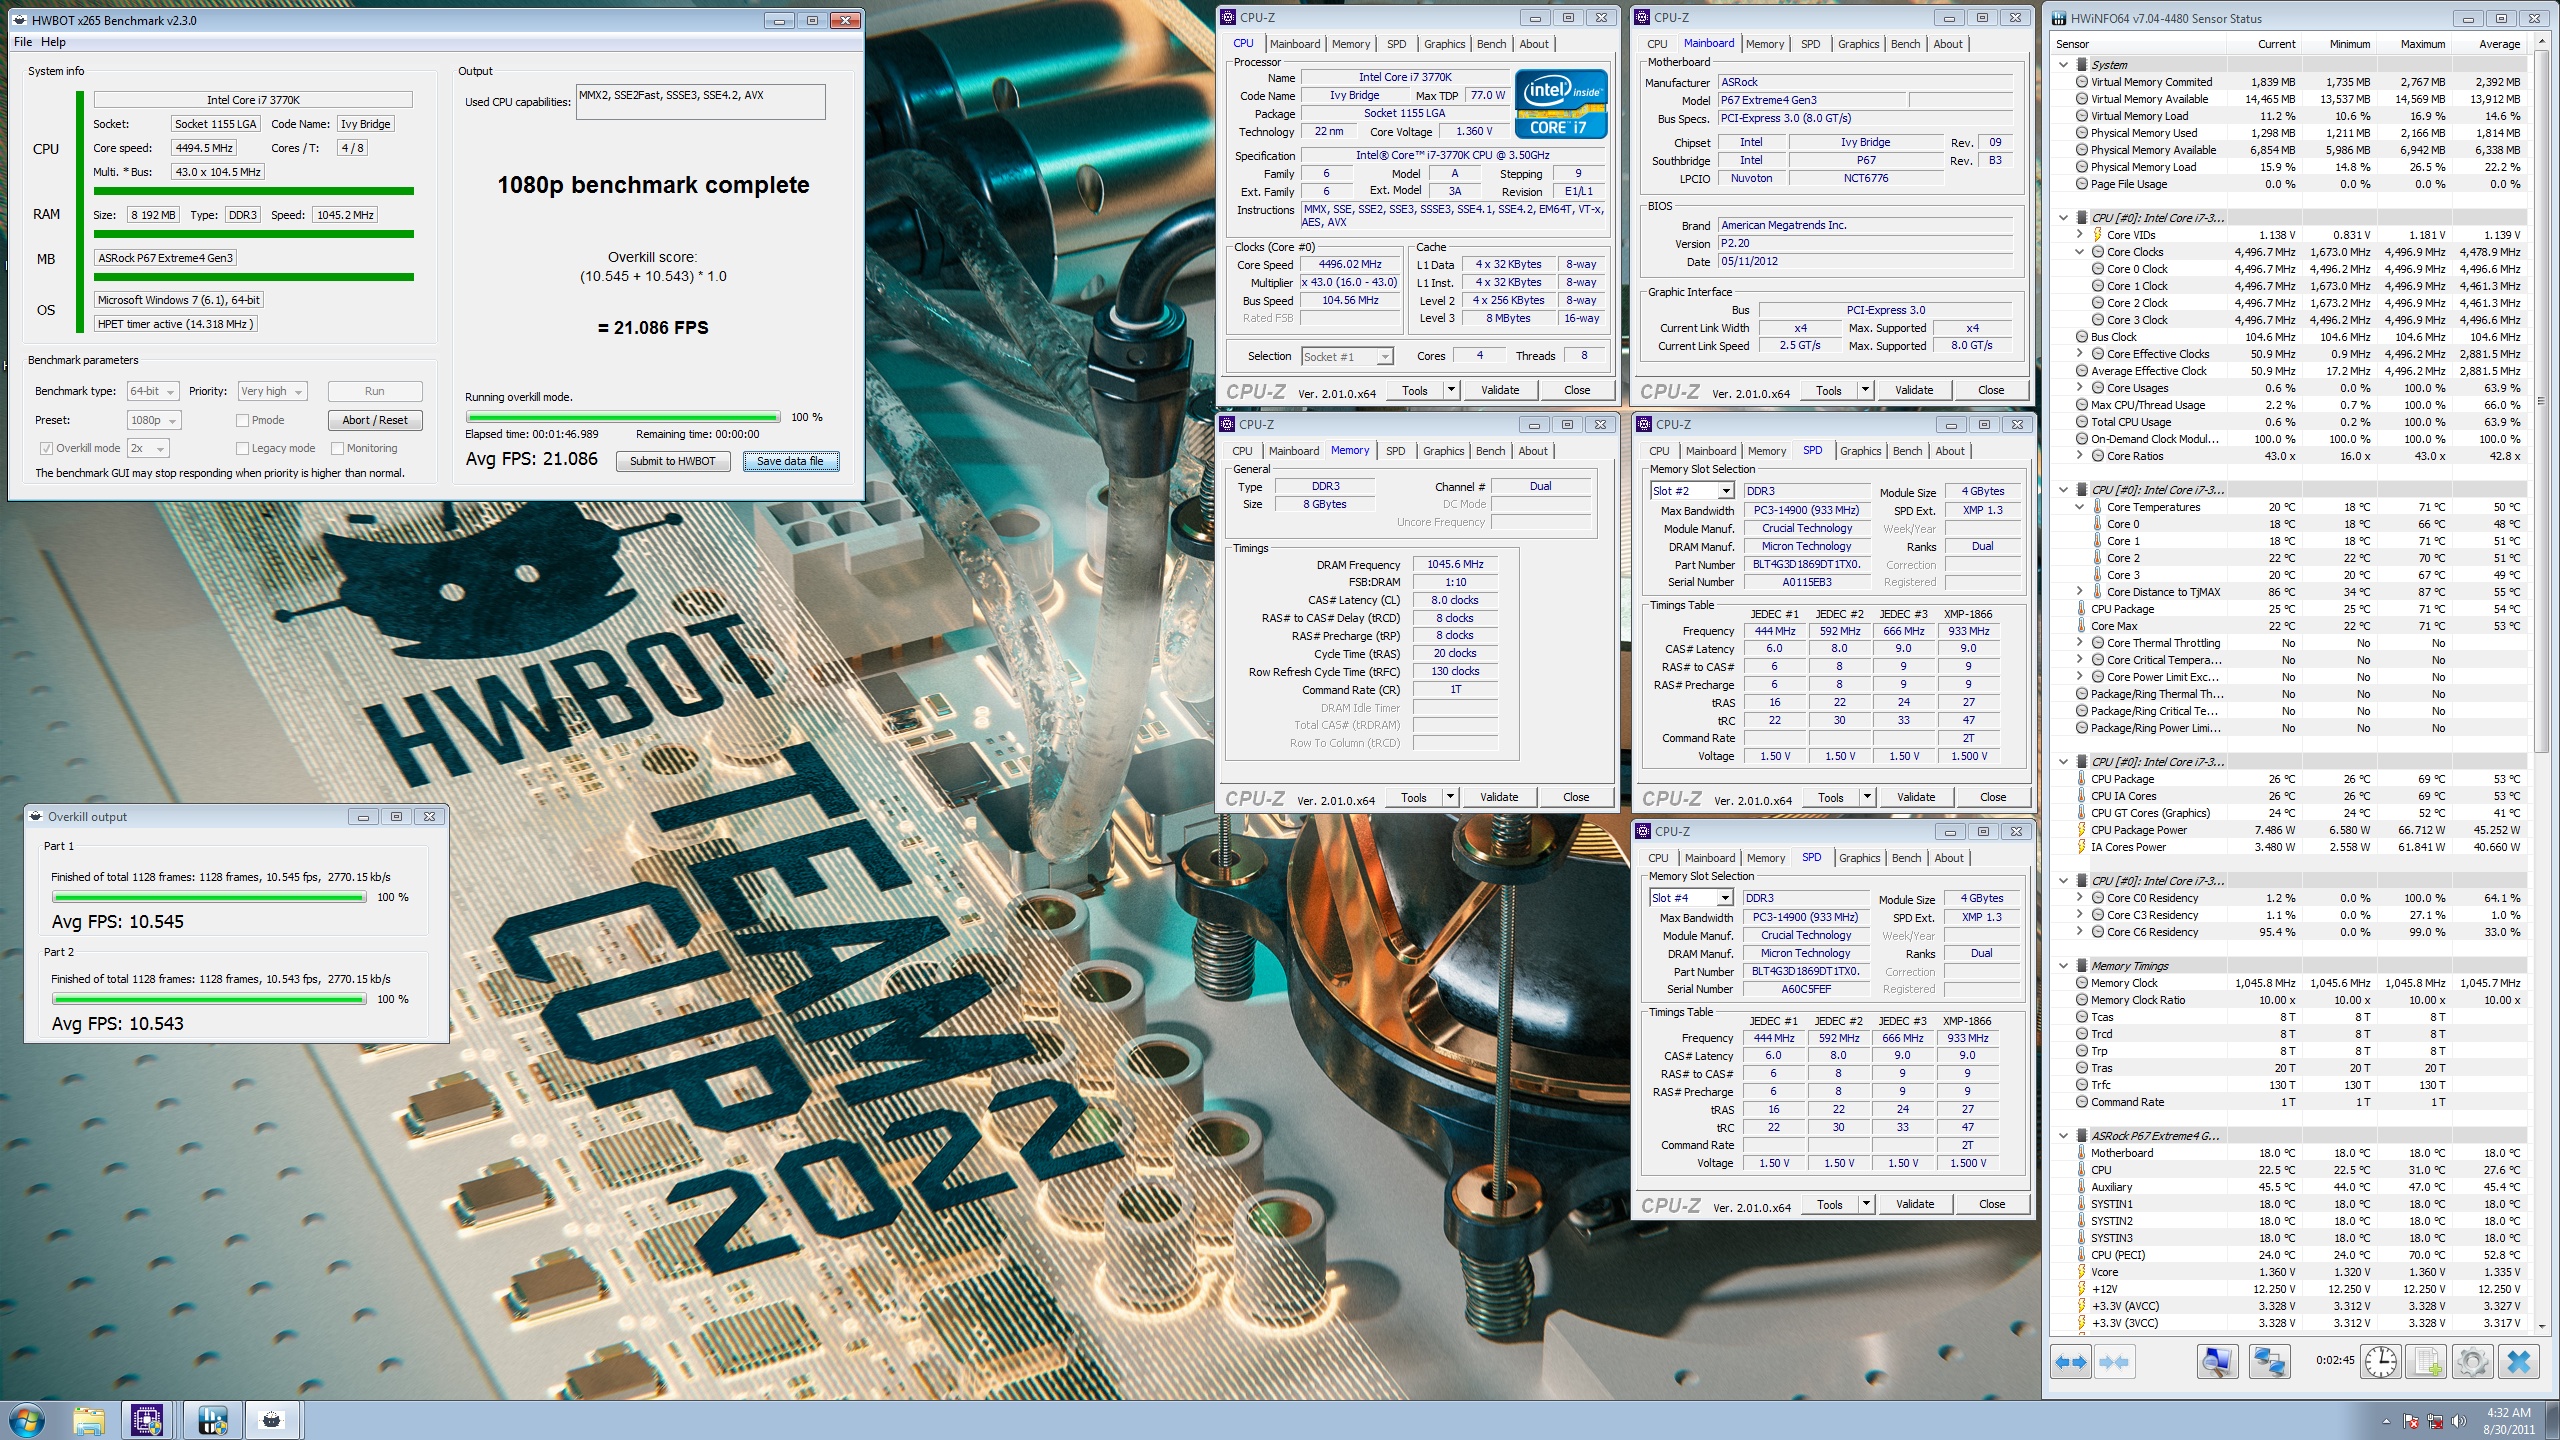Open volume speaker tray icon

coord(2458,1421)
